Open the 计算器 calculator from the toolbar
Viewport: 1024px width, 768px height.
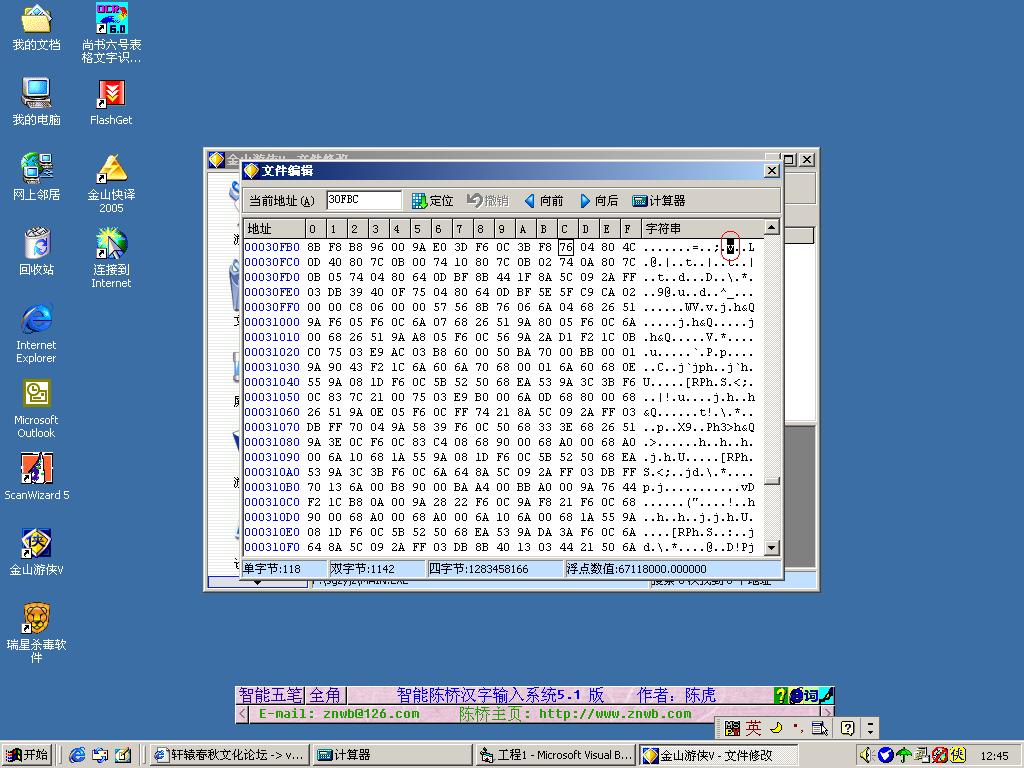[658, 201]
